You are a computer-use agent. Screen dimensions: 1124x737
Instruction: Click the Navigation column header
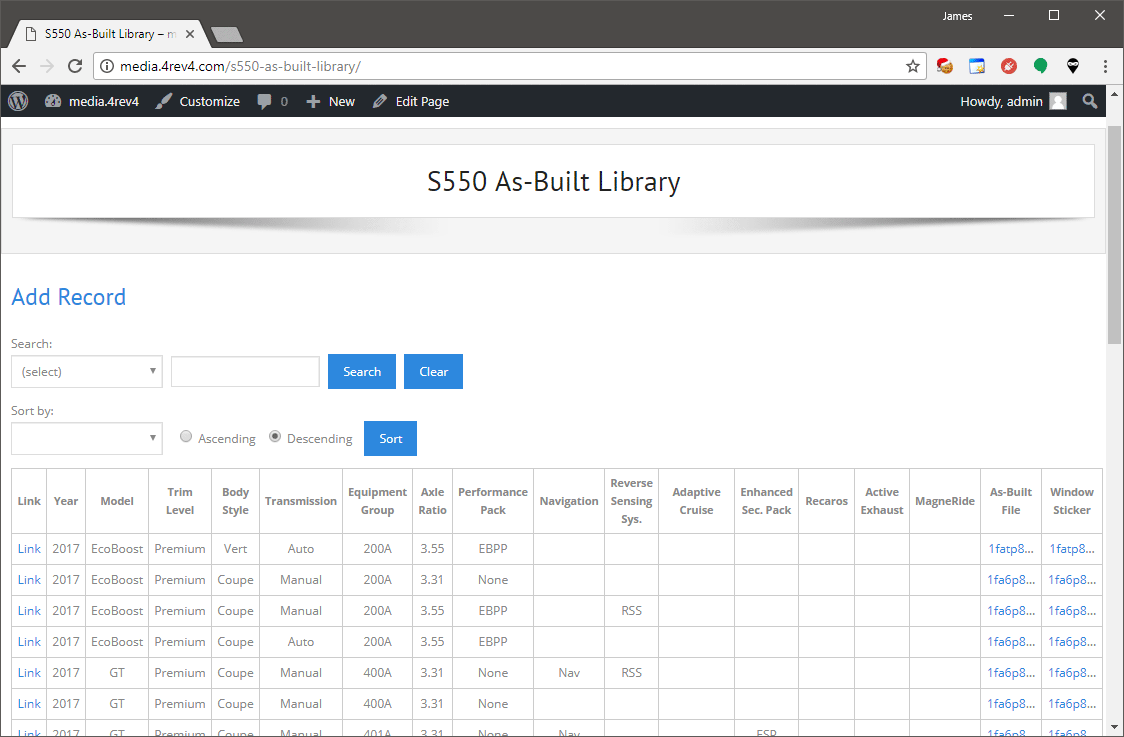click(x=569, y=501)
